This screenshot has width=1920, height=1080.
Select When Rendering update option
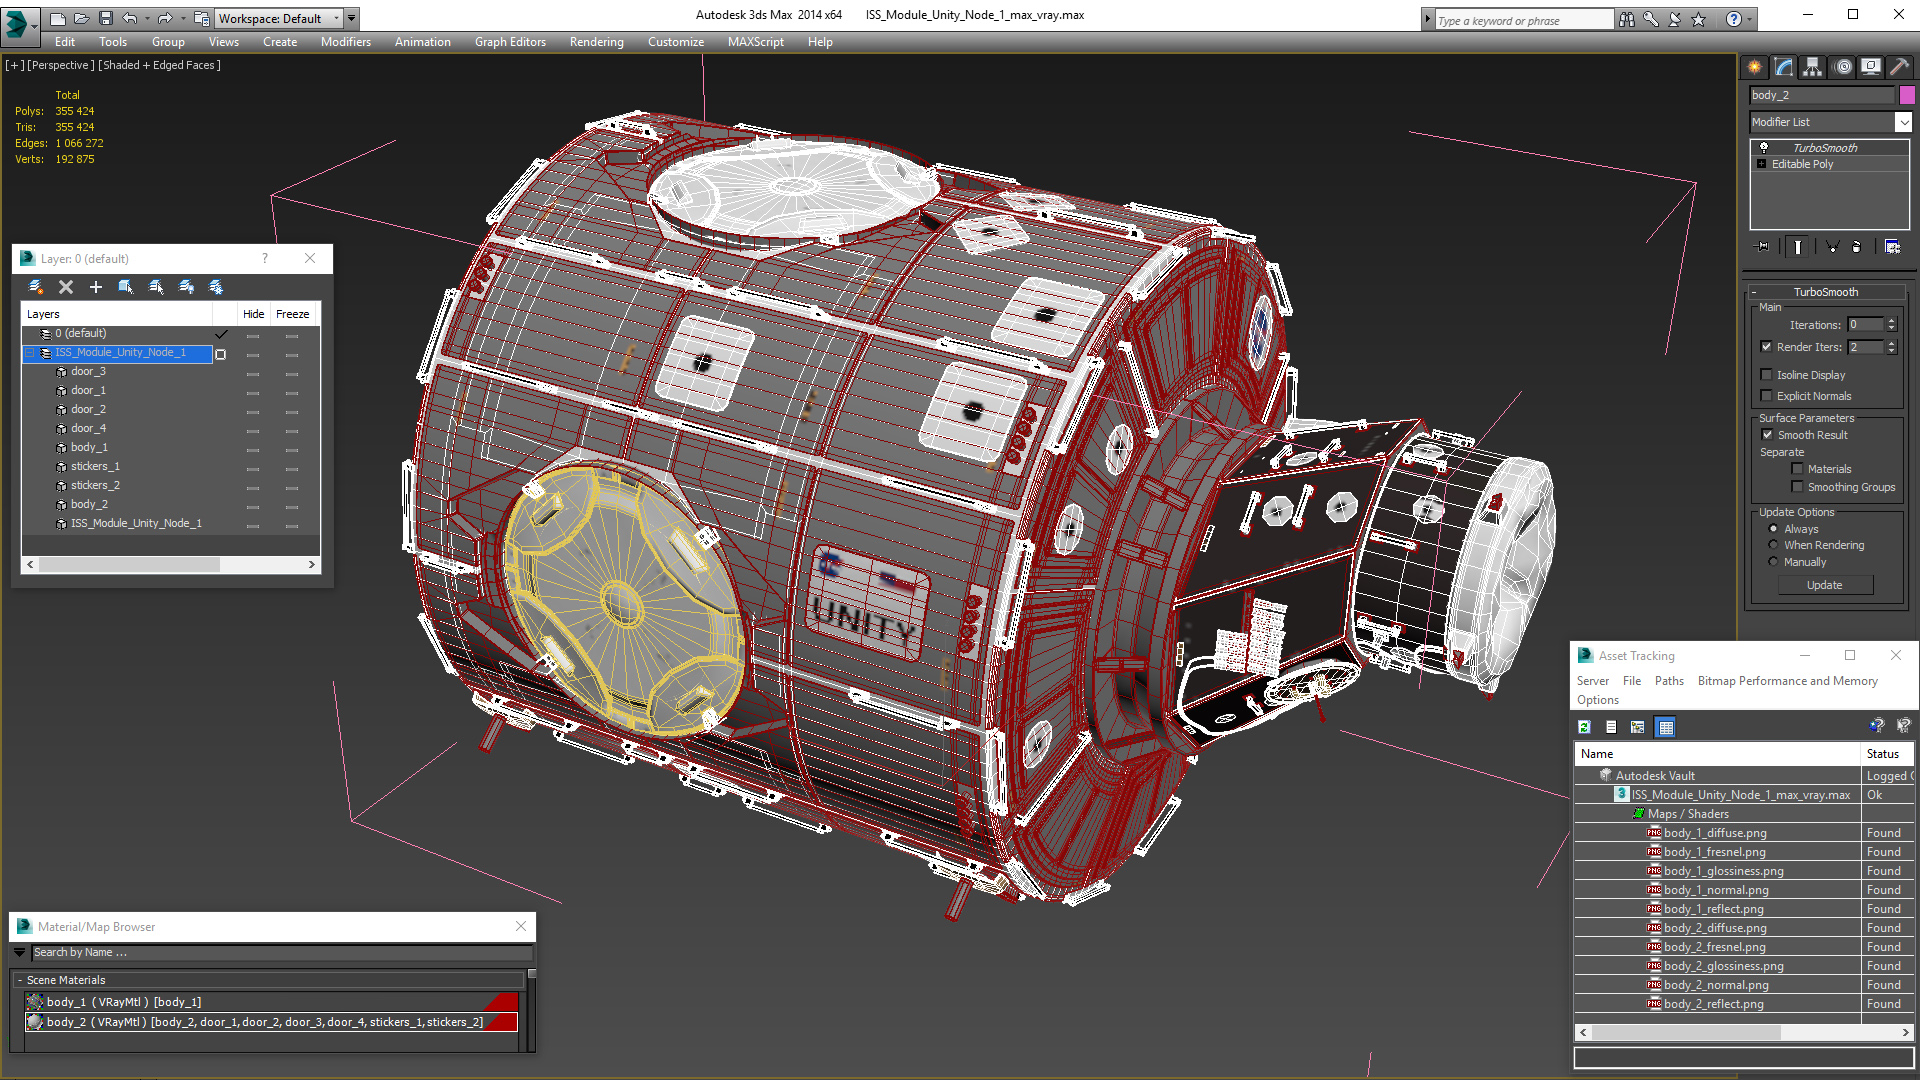(x=1774, y=545)
